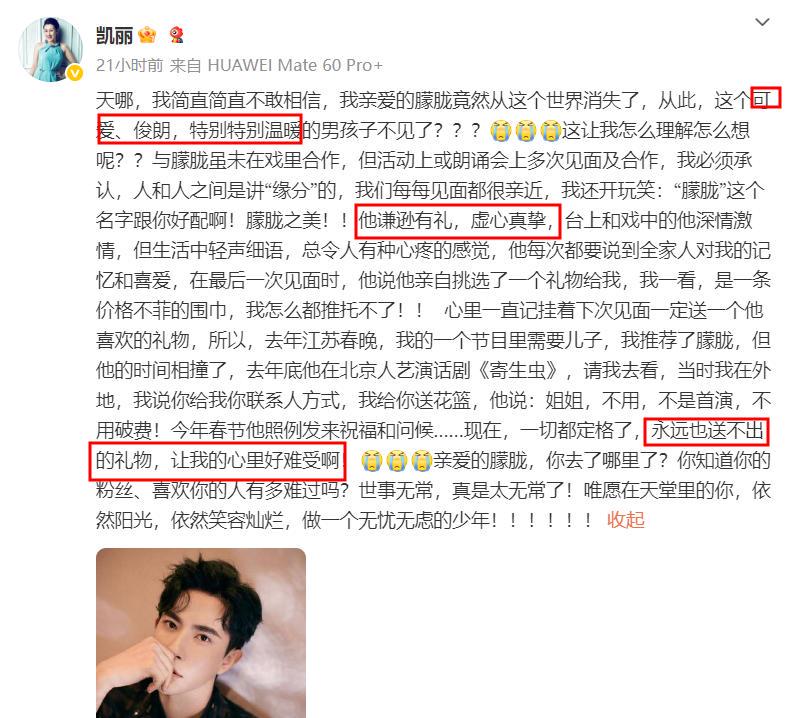Click middle crying emoji after 好难受啊
The height and width of the screenshot is (718, 795).
396,460
